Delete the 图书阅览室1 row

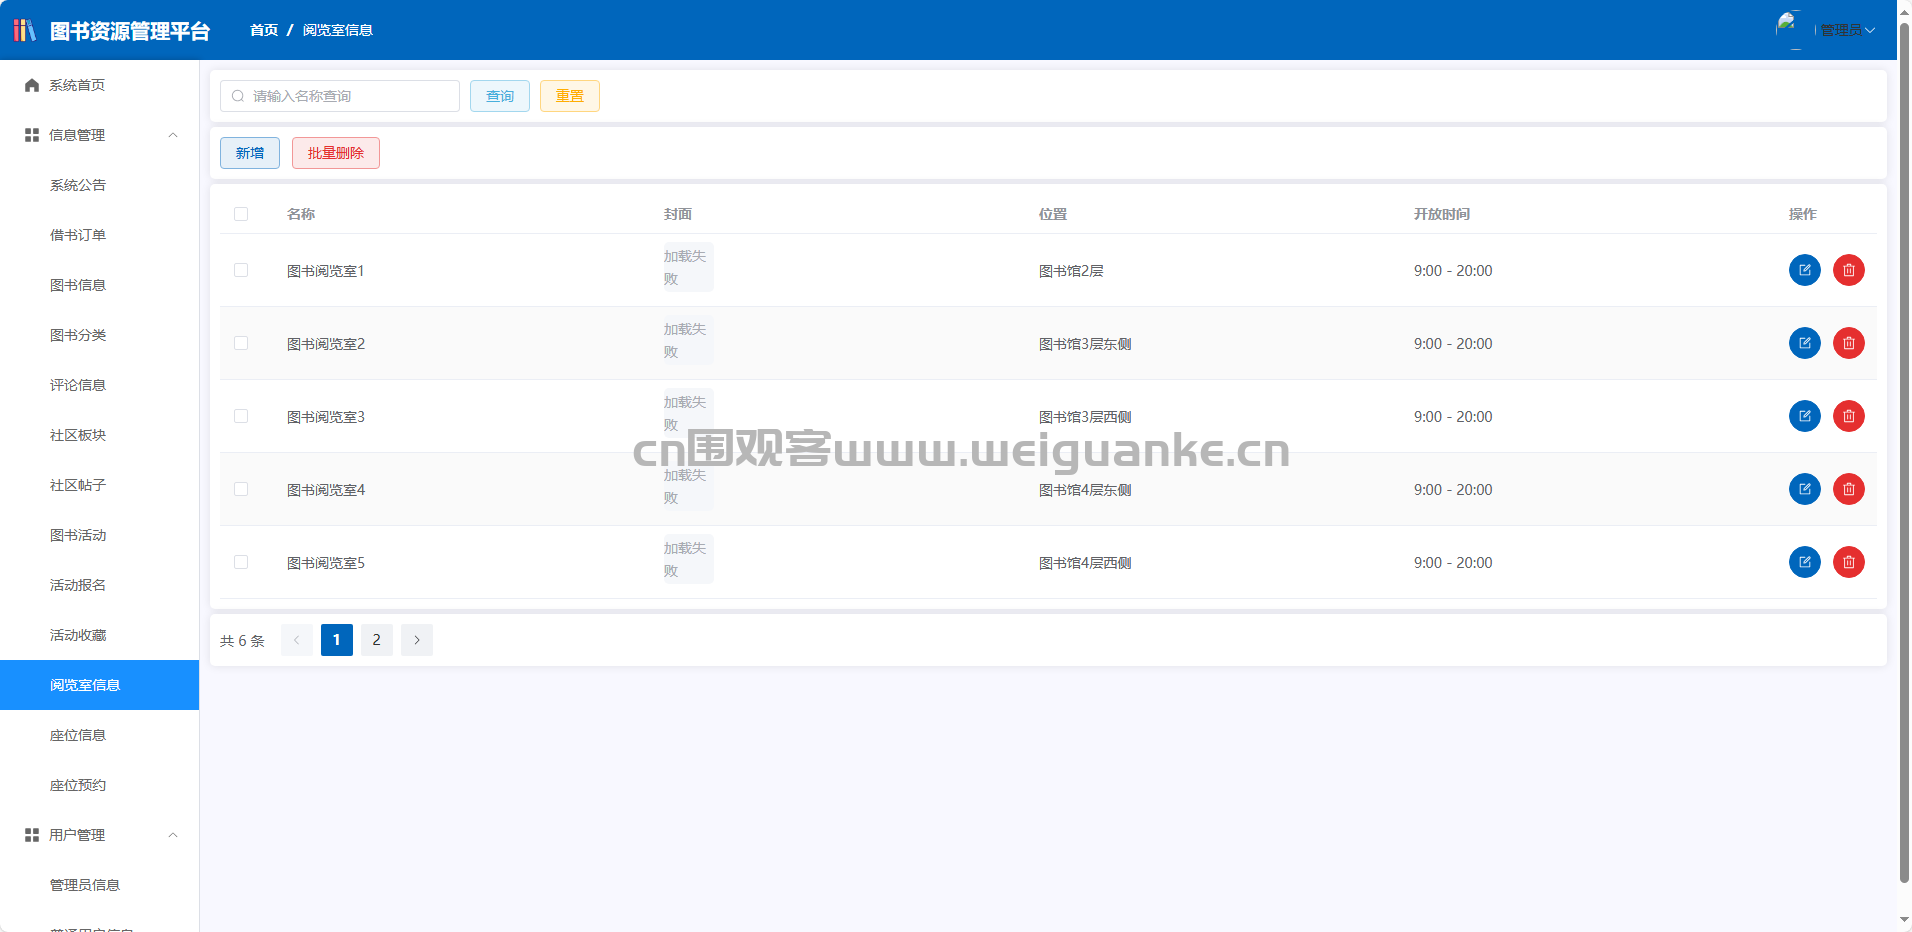(1848, 270)
